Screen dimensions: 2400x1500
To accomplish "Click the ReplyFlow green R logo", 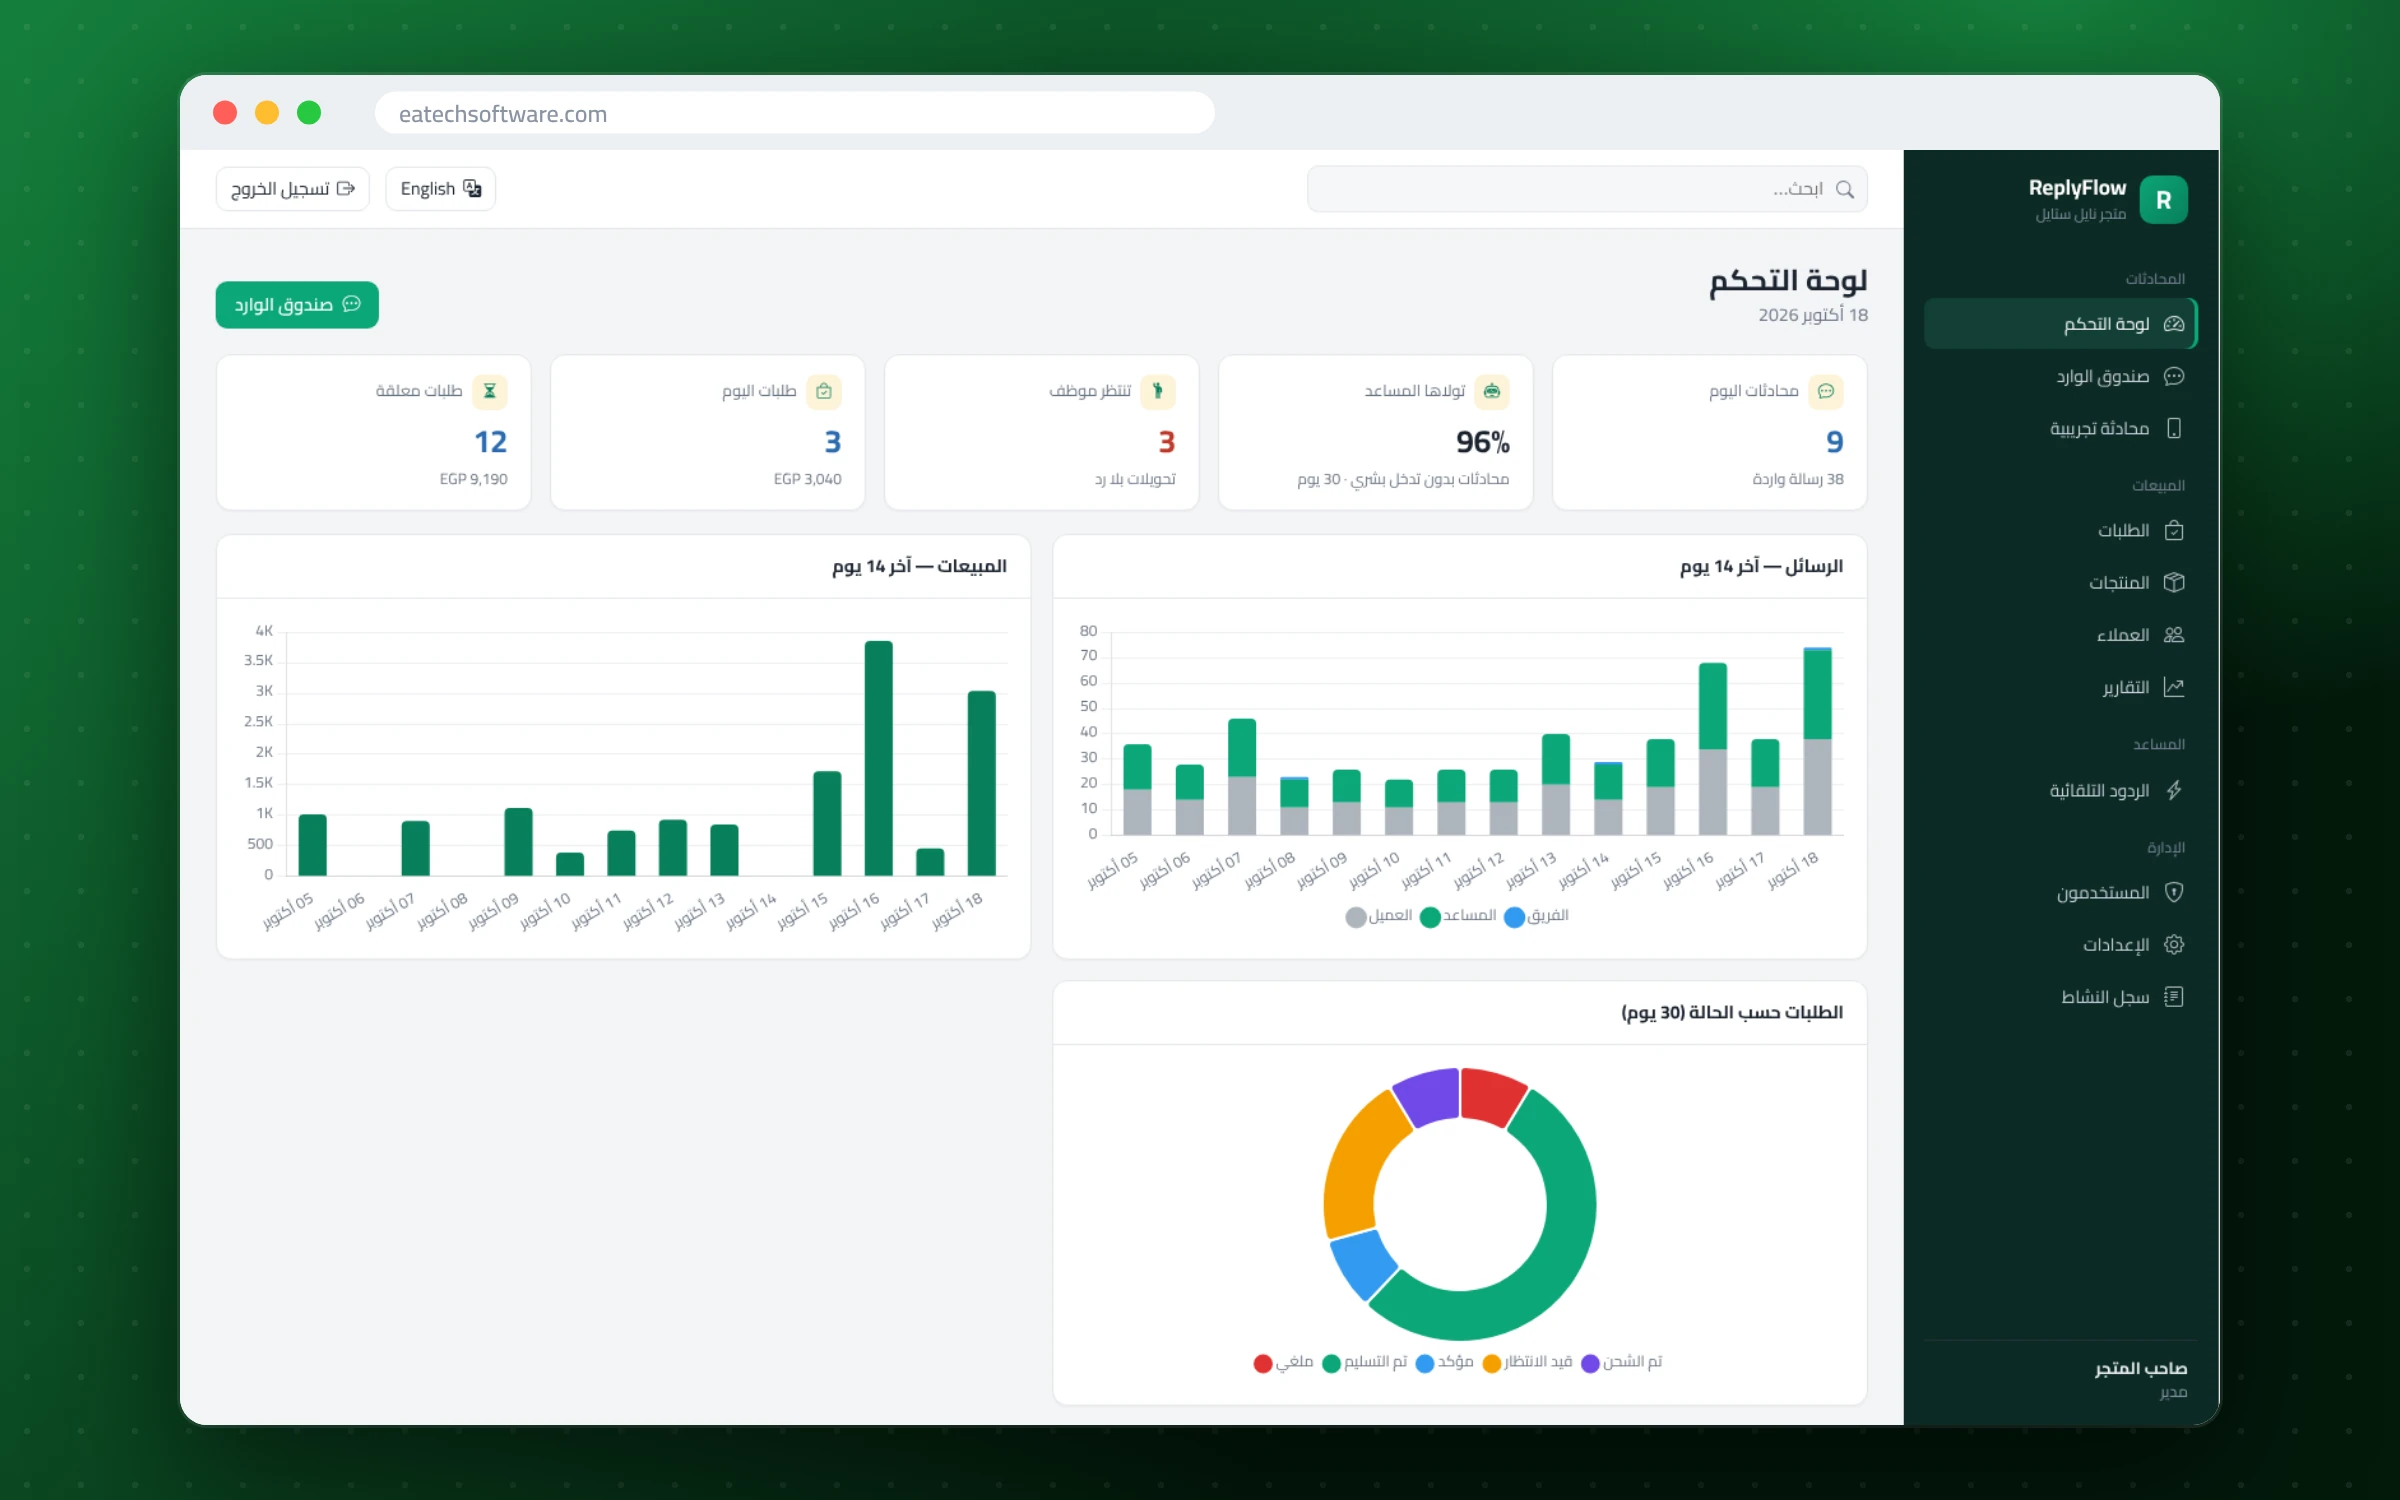I will [2163, 200].
